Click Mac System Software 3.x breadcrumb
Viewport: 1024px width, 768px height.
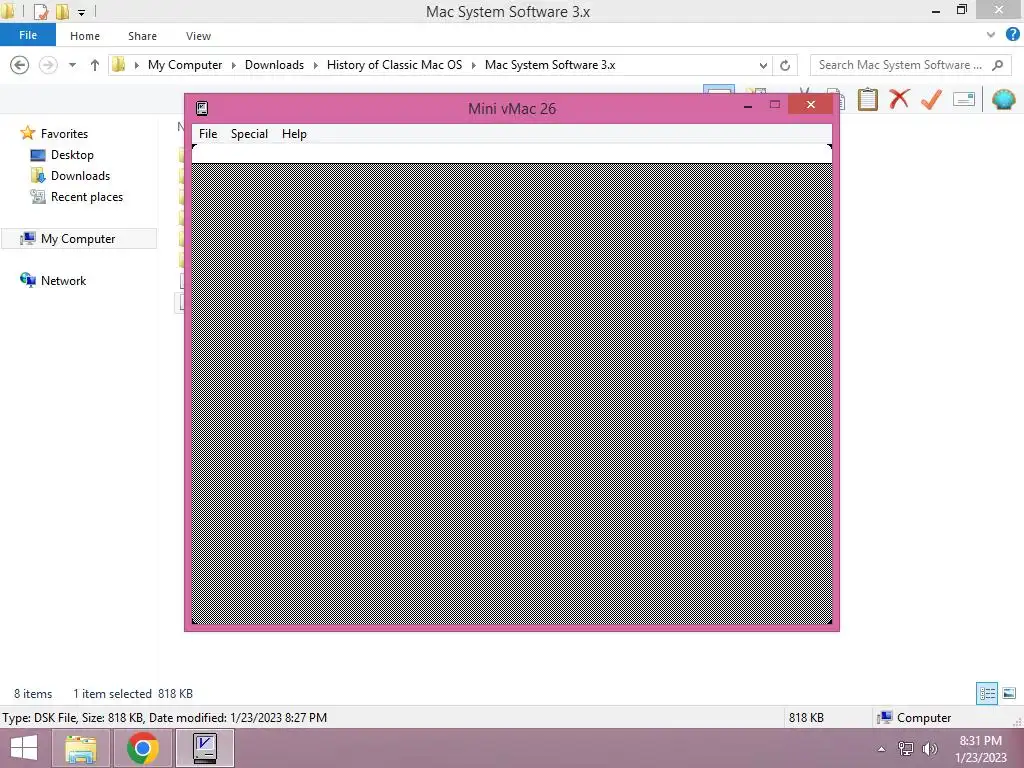[x=549, y=65]
